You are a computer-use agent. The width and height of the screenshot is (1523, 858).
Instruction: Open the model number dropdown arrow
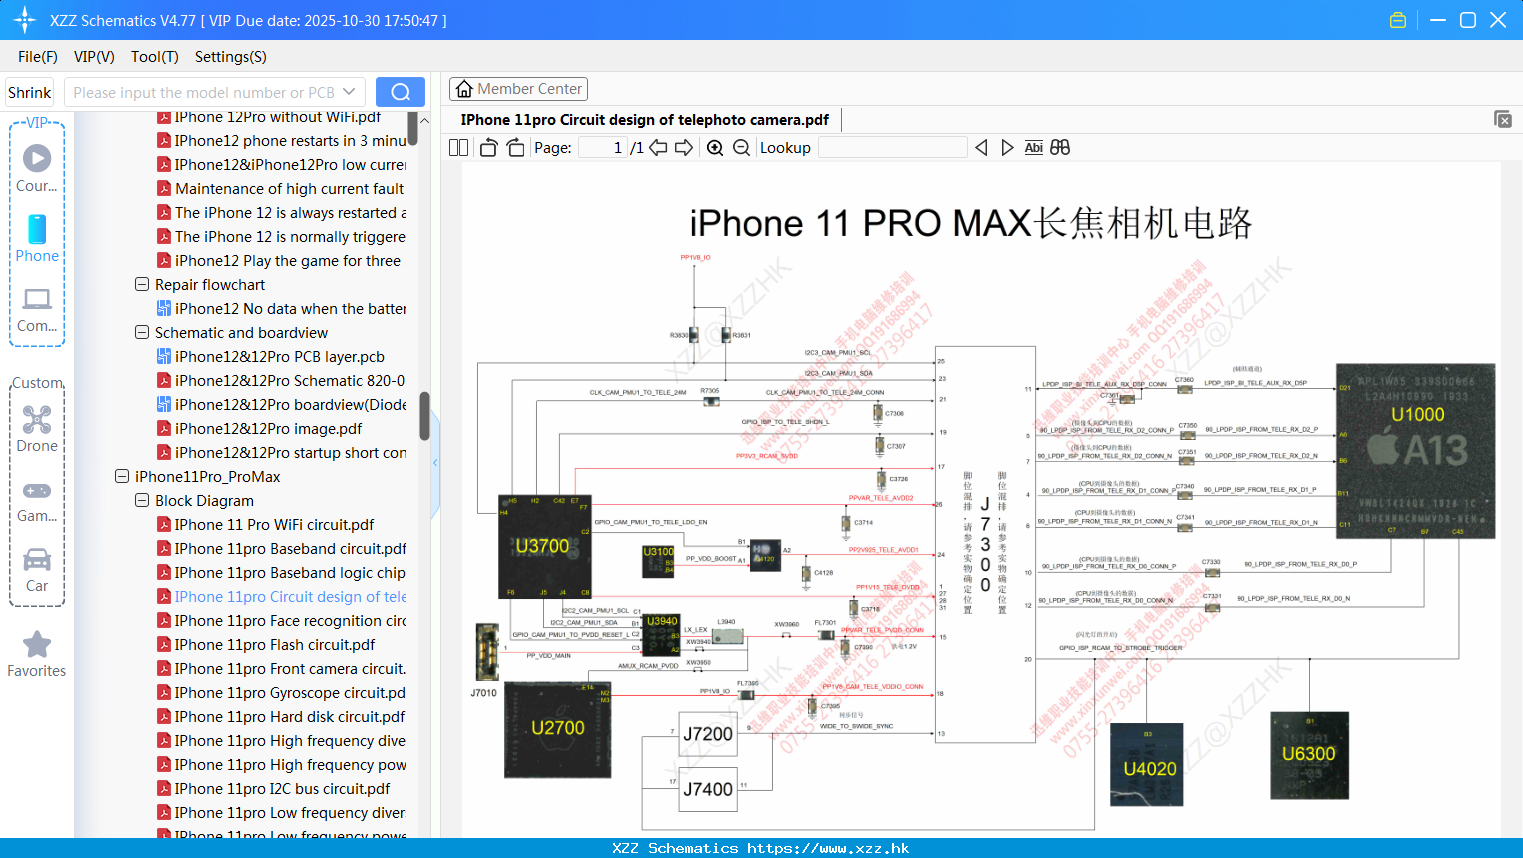[349, 92]
